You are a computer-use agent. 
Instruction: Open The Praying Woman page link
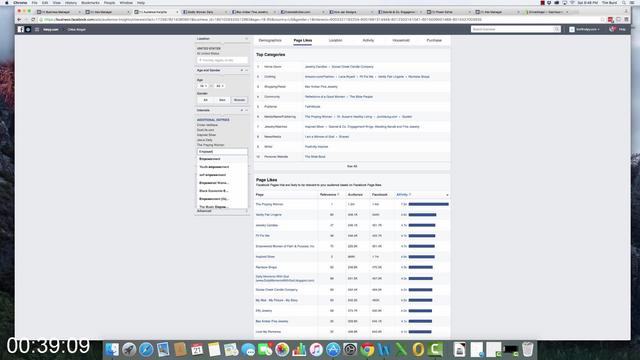coord(269,204)
